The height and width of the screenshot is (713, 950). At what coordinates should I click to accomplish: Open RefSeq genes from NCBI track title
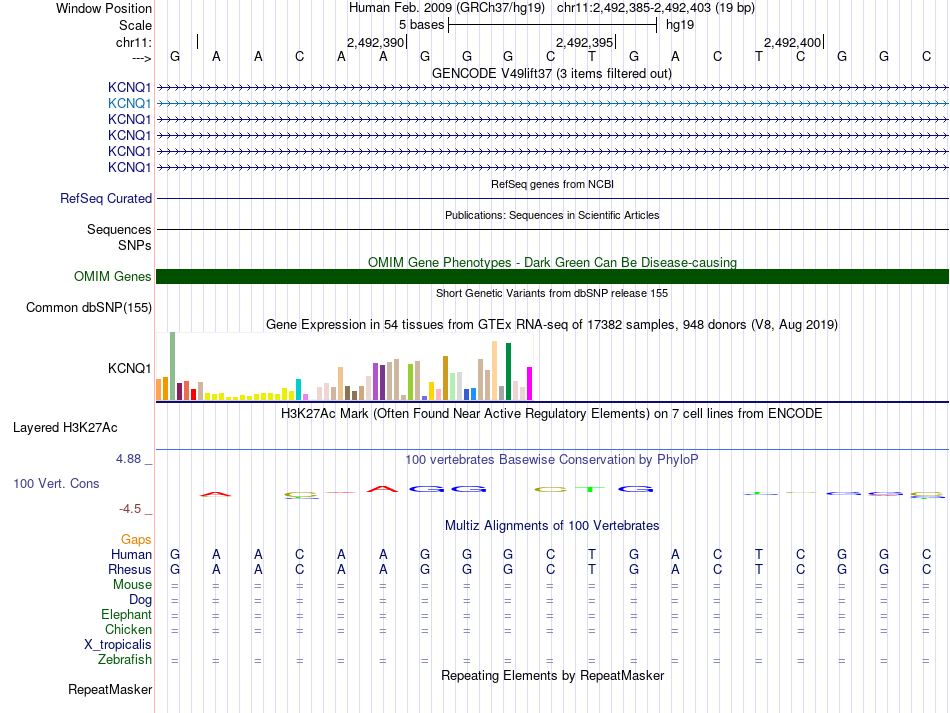click(x=552, y=184)
